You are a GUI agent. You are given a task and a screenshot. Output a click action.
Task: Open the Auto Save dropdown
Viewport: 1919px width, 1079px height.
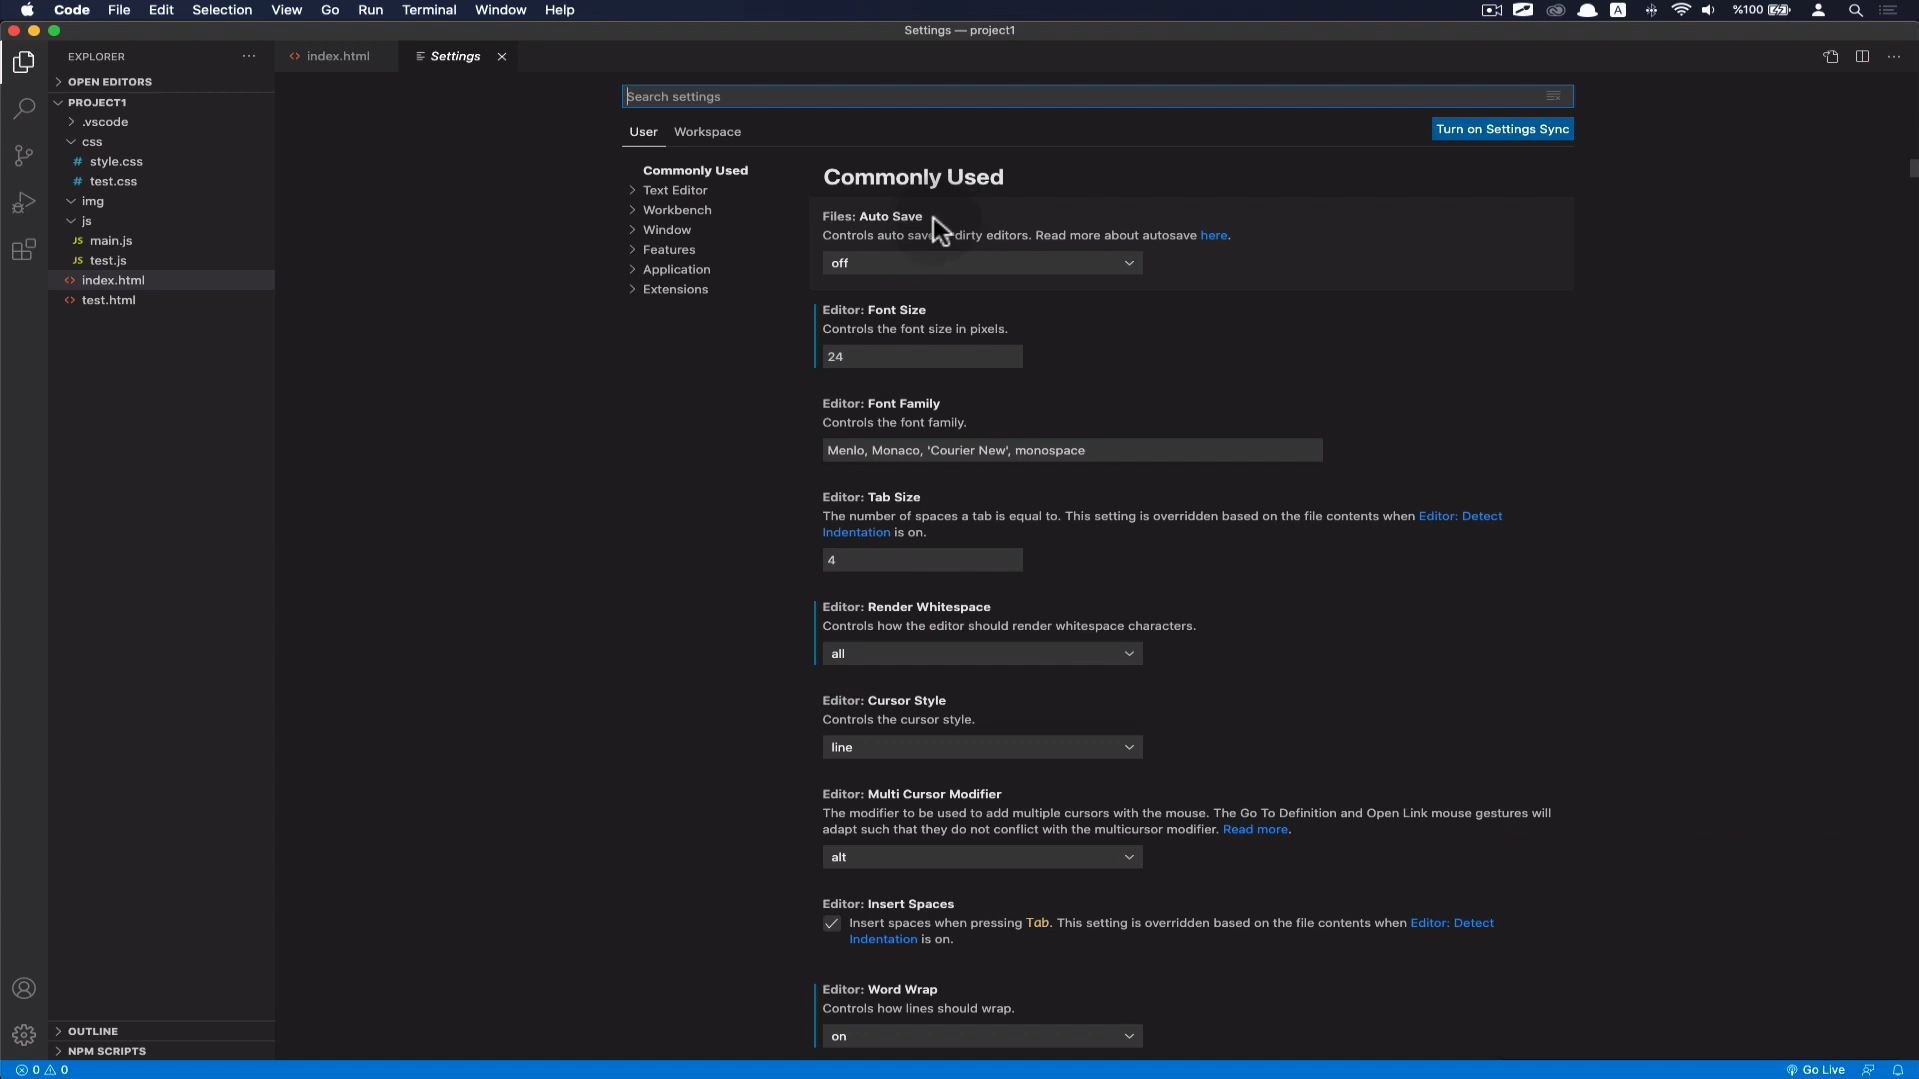coord(982,263)
